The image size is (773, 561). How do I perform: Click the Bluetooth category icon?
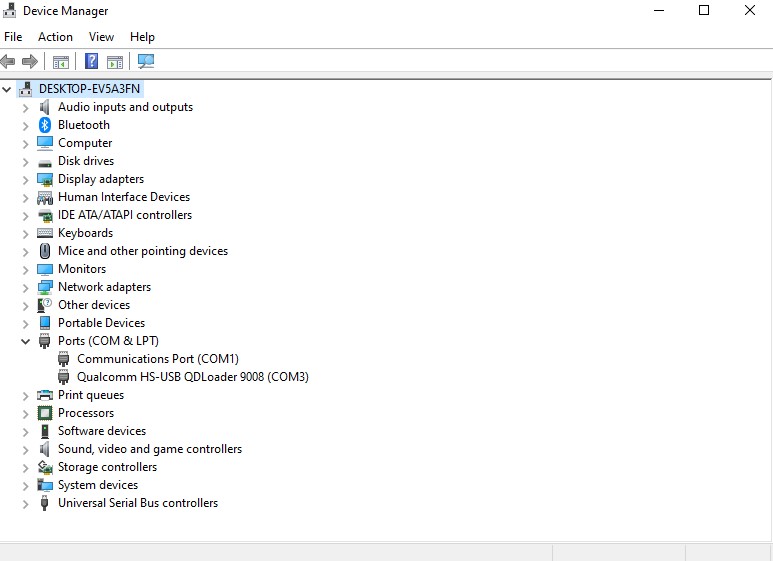pos(45,125)
